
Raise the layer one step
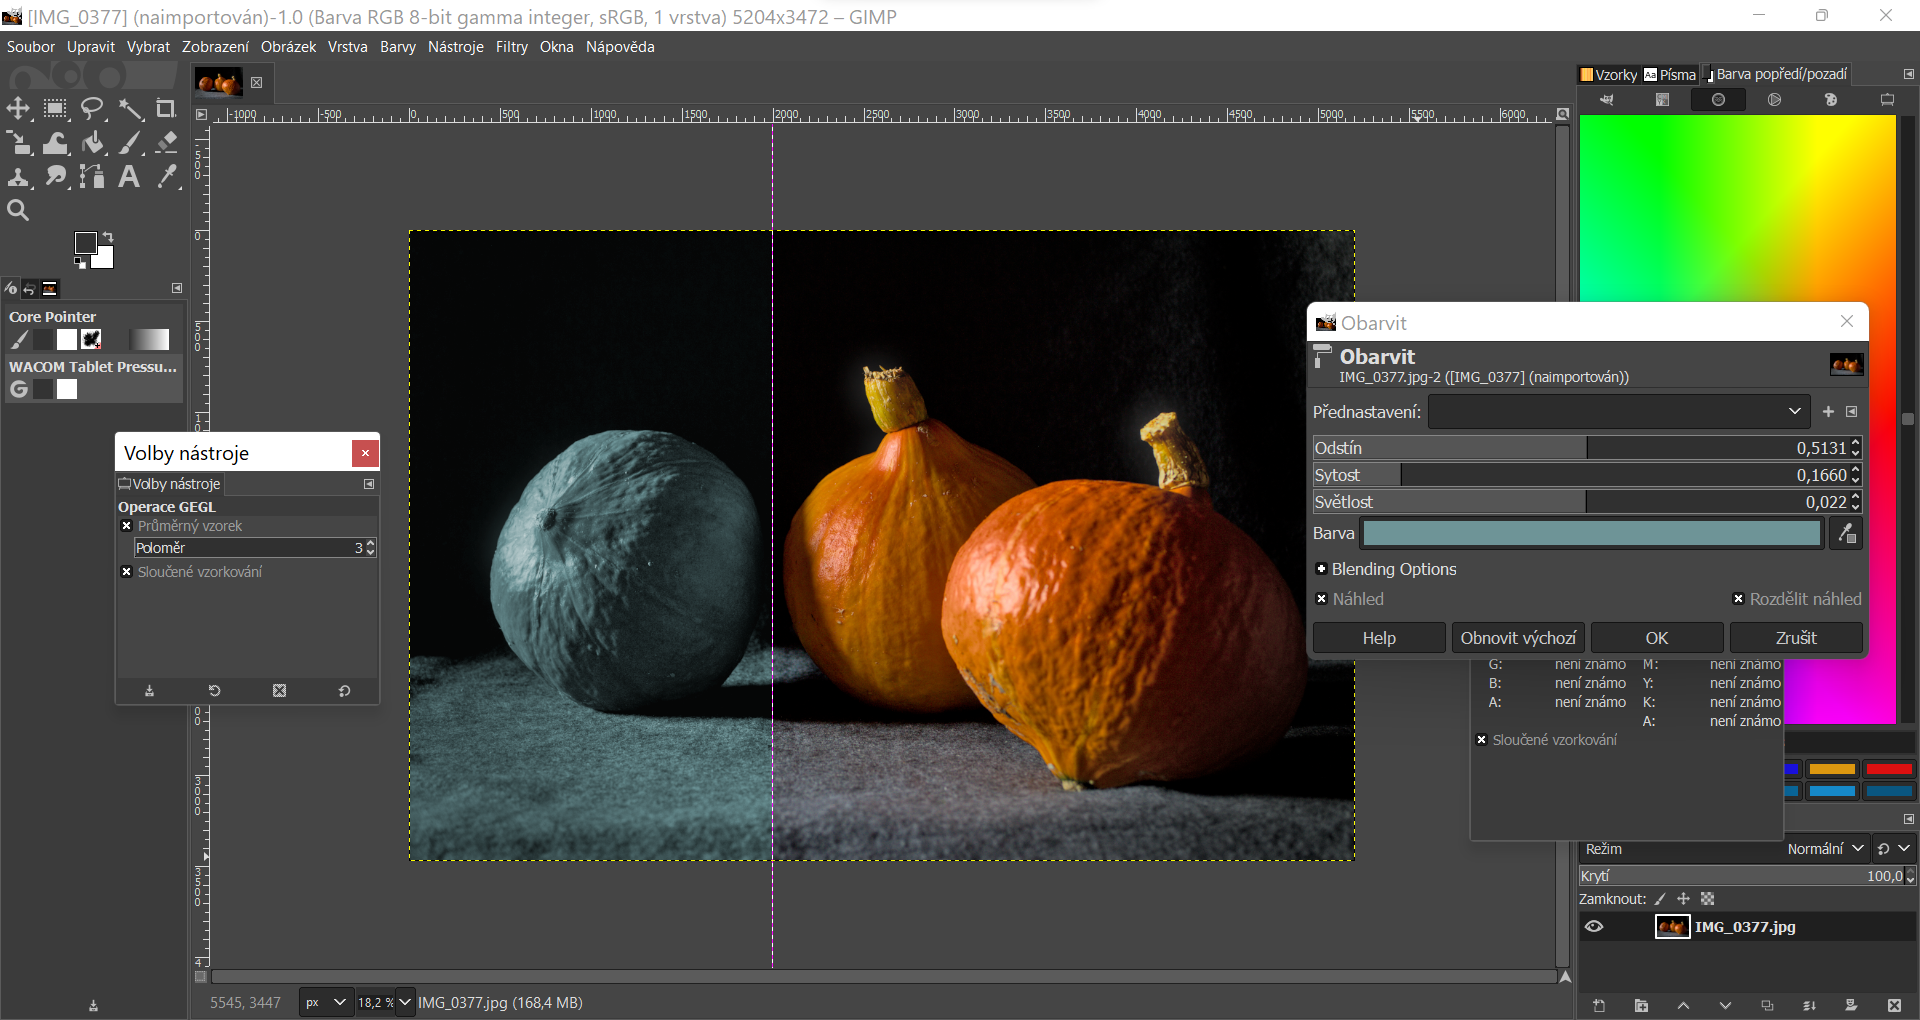click(1683, 1005)
